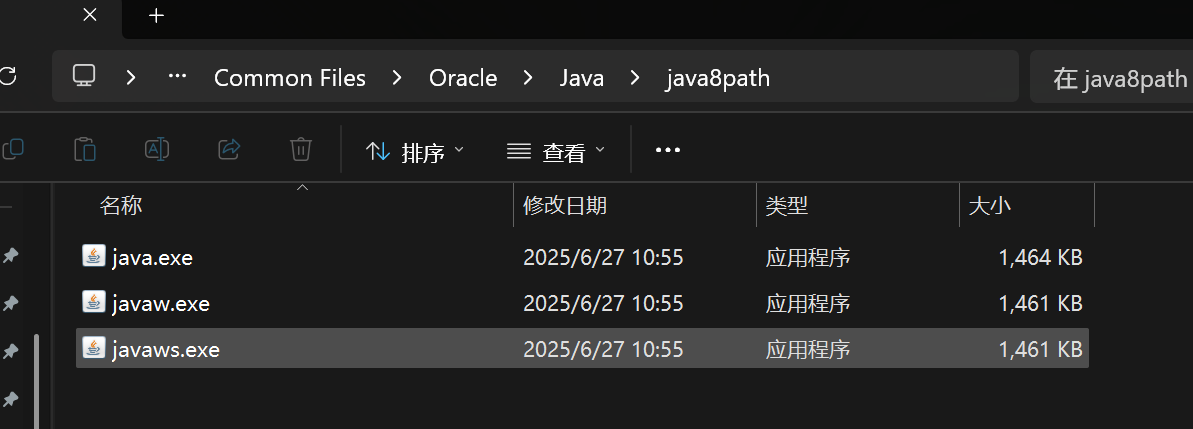Image resolution: width=1193 pixels, height=429 pixels.
Task: Click the java.exe file icon
Action: [x=93, y=256]
